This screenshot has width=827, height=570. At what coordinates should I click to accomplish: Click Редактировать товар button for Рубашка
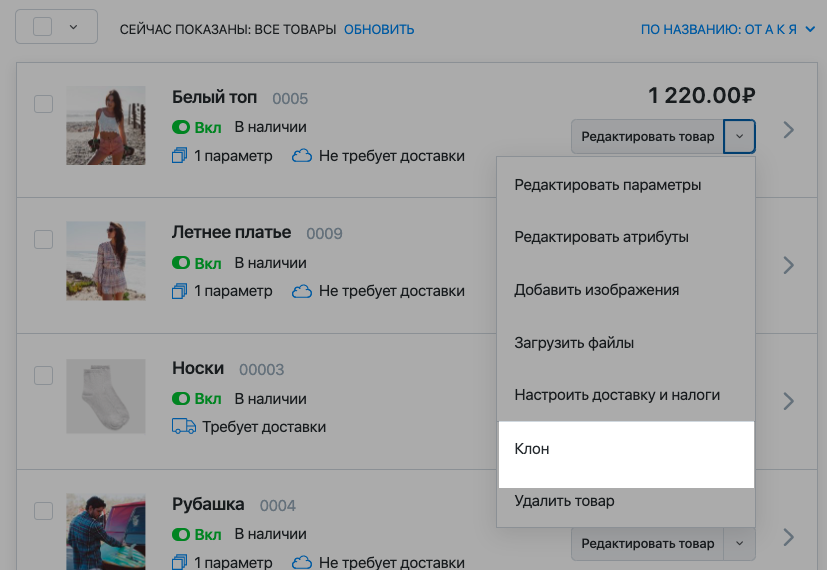click(648, 544)
